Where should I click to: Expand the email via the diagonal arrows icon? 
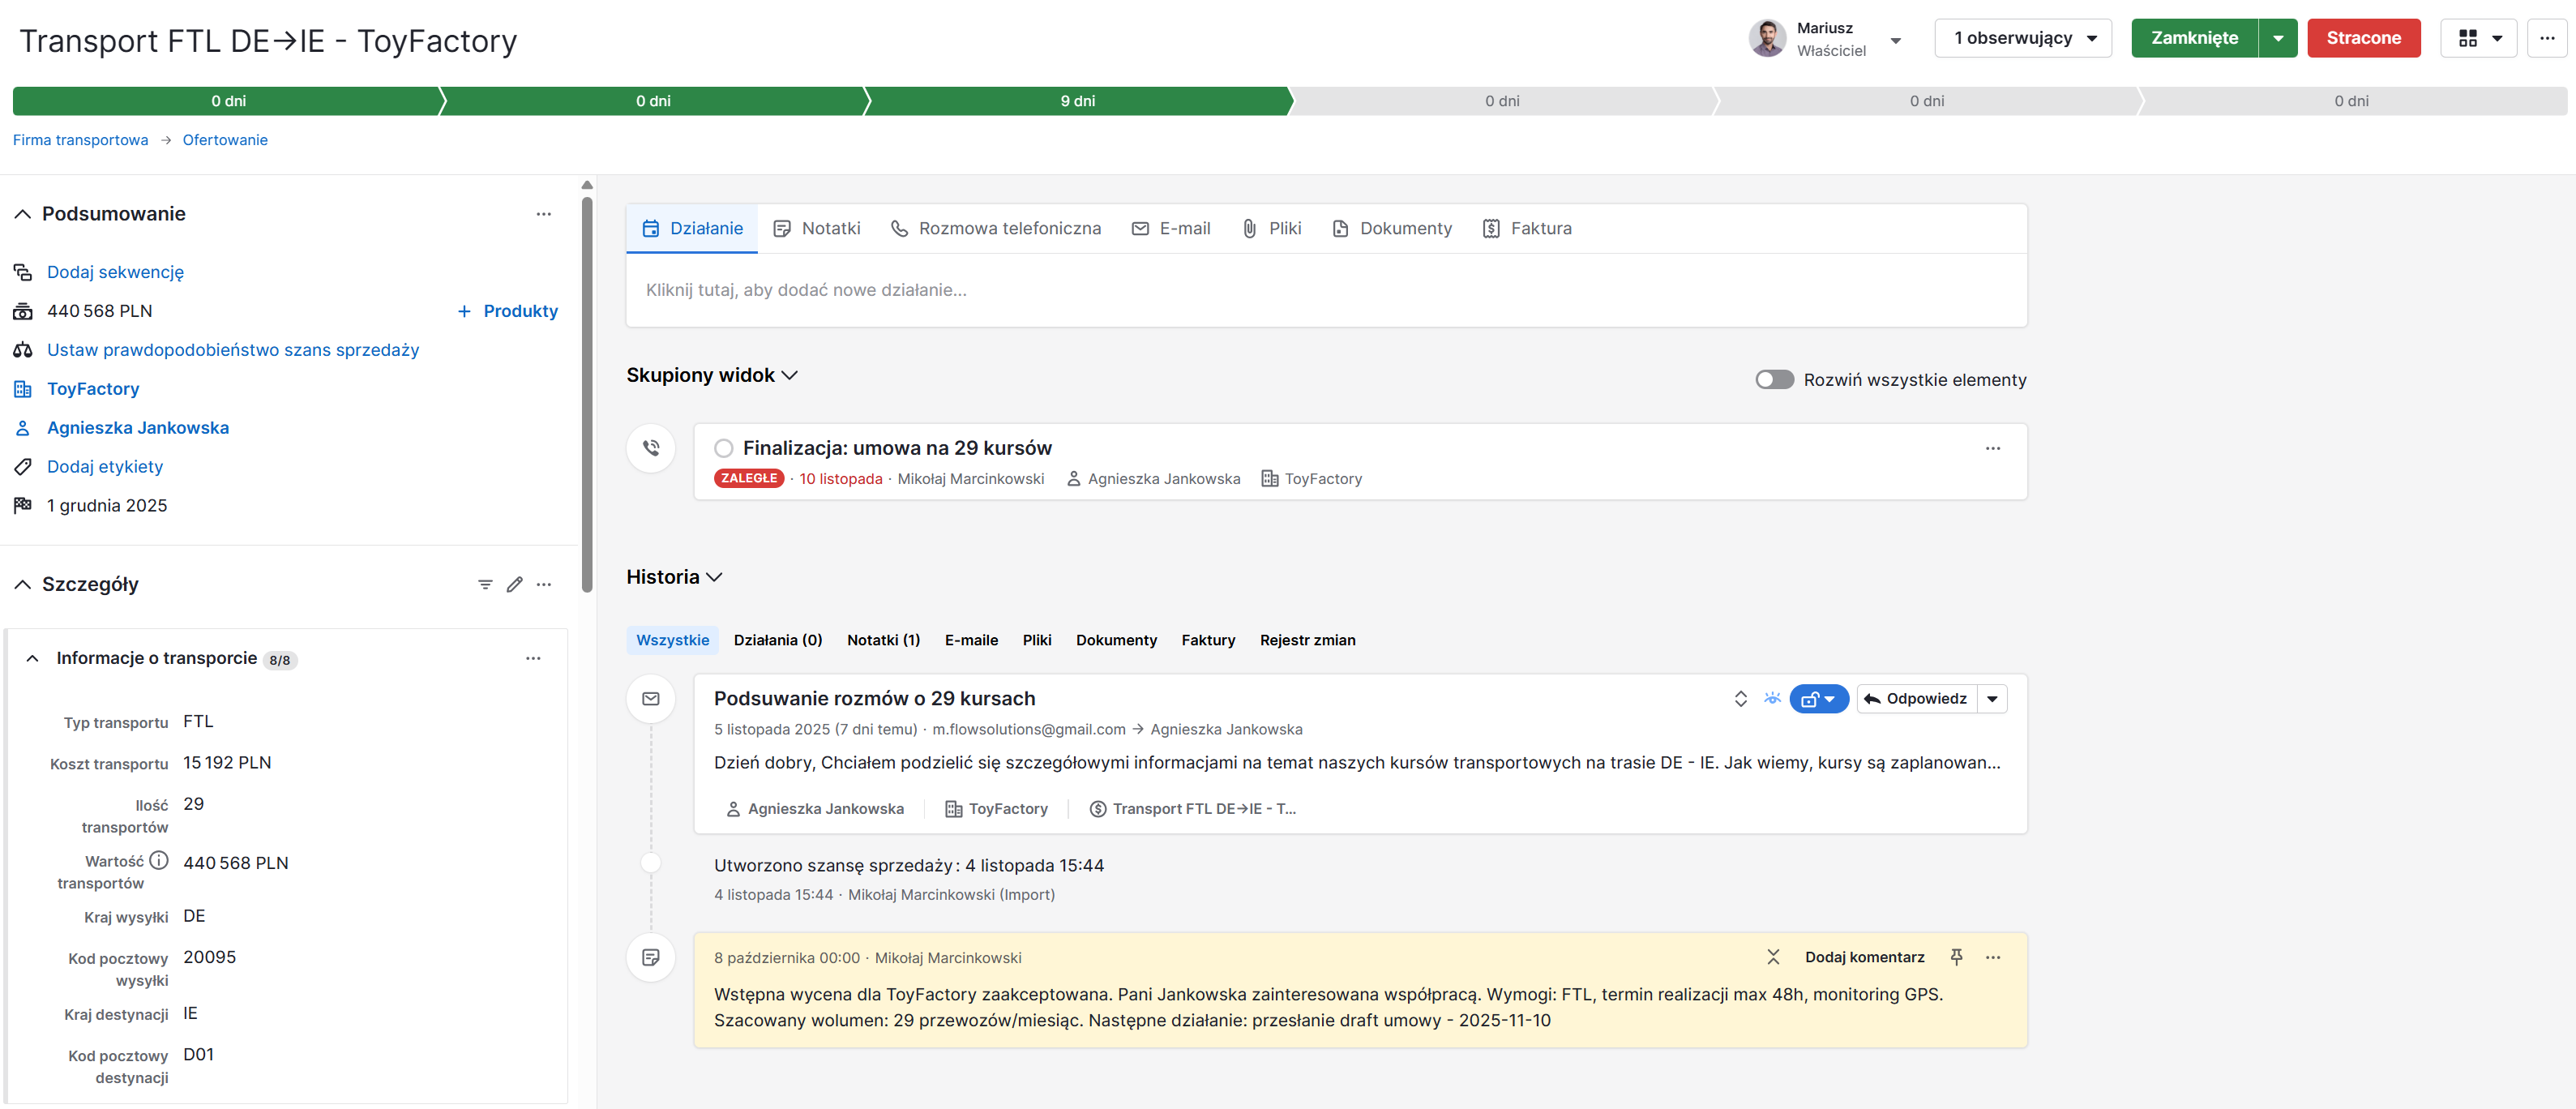coord(1740,698)
